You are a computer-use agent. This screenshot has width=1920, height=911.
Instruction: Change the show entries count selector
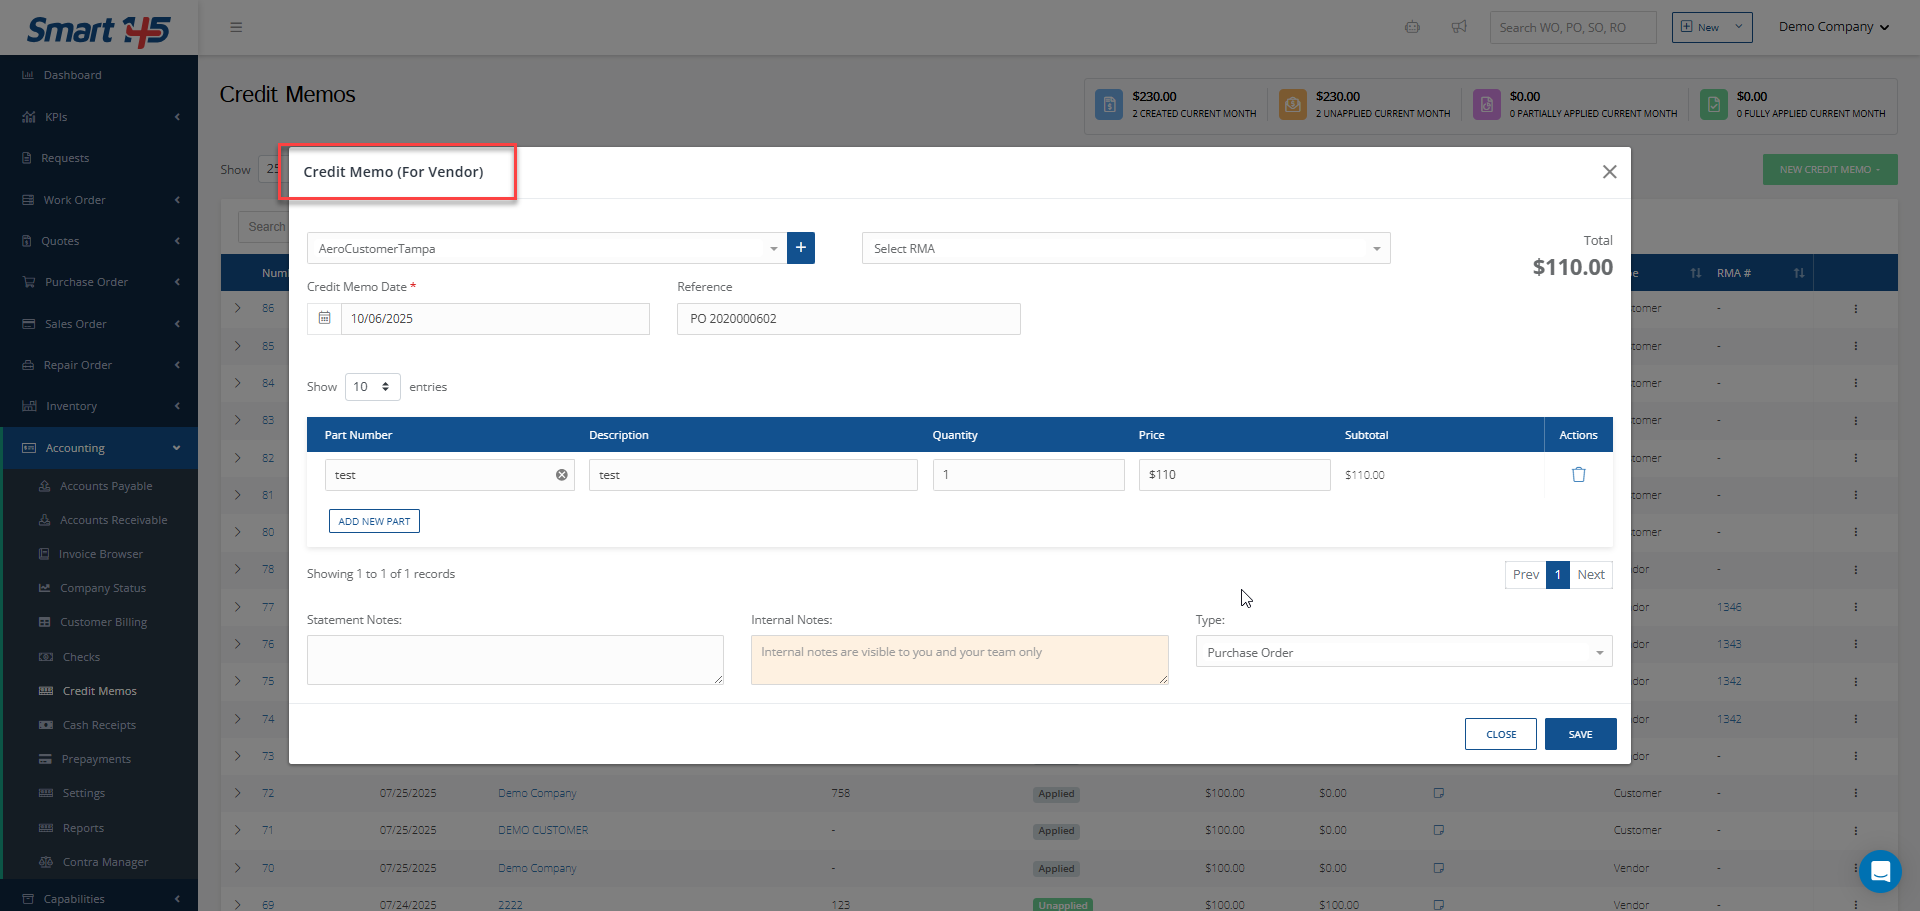pos(372,387)
